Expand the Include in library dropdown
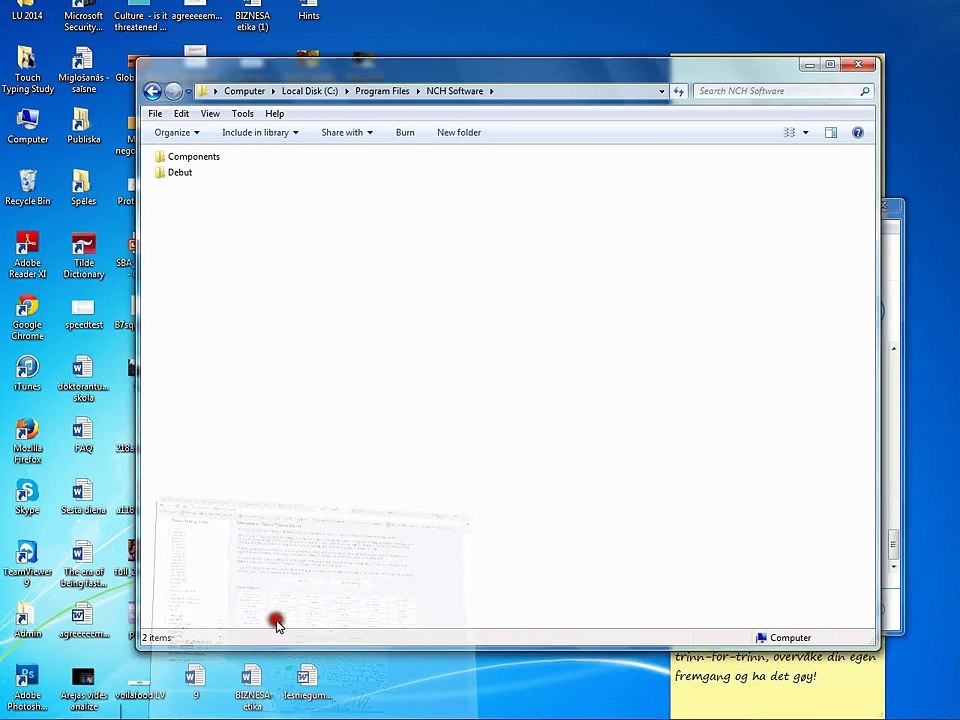This screenshot has height=720, width=960. (259, 132)
